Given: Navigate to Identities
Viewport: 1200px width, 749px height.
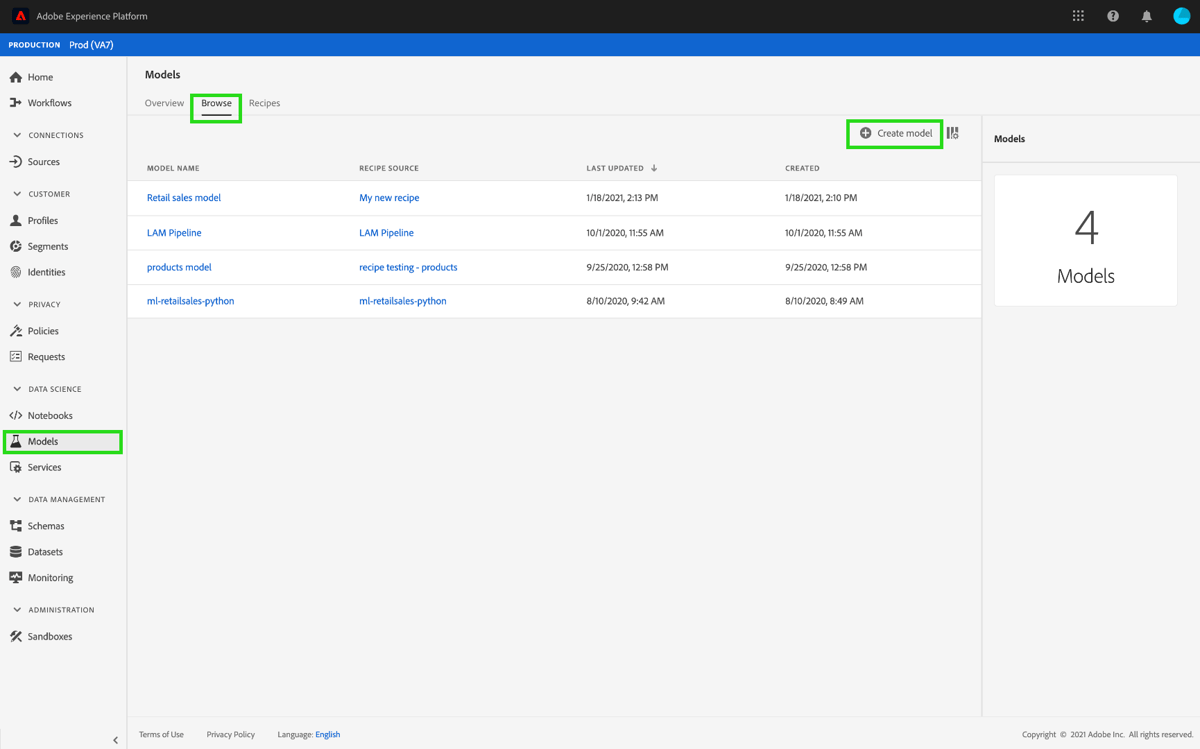Looking at the screenshot, I should point(45,271).
